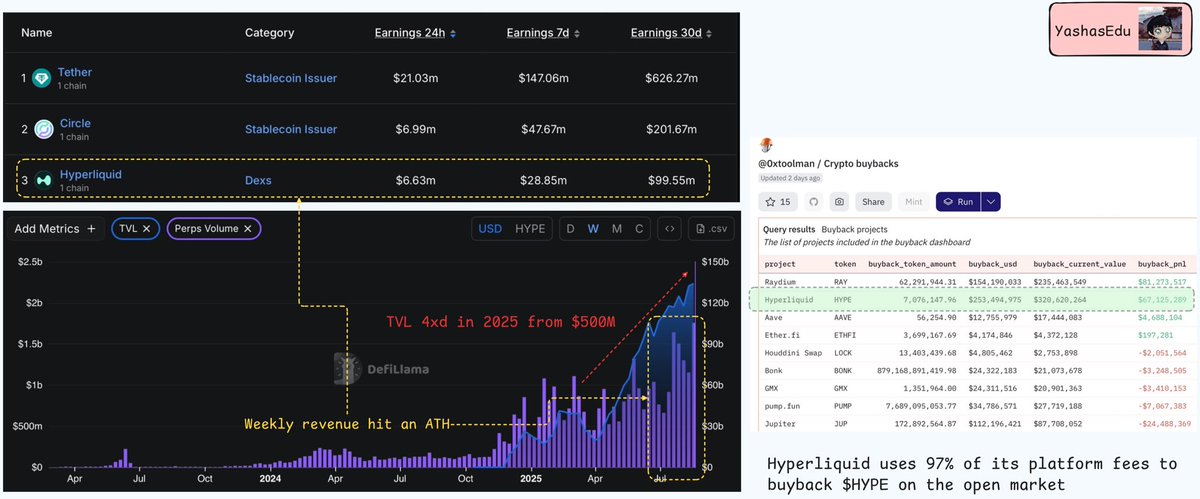Select daily D interval
The height and width of the screenshot is (499, 1200).
click(571, 229)
